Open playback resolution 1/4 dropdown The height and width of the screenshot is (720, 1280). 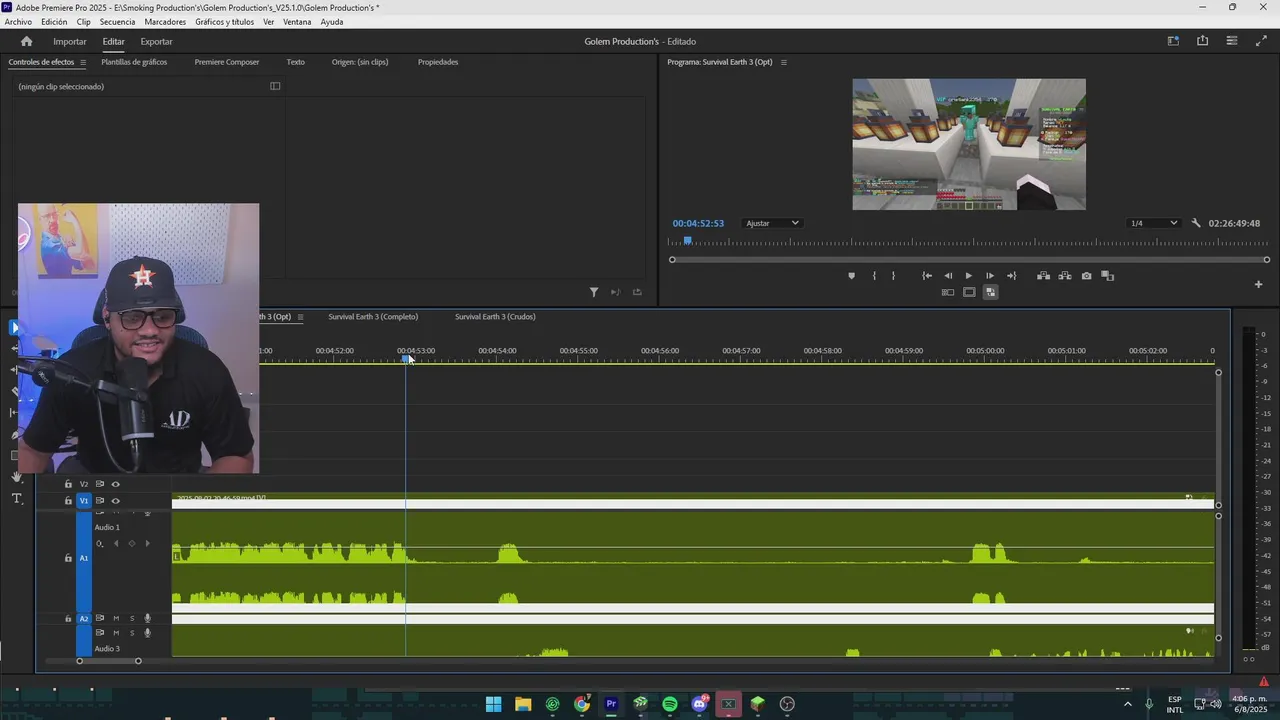click(x=1153, y=223)
